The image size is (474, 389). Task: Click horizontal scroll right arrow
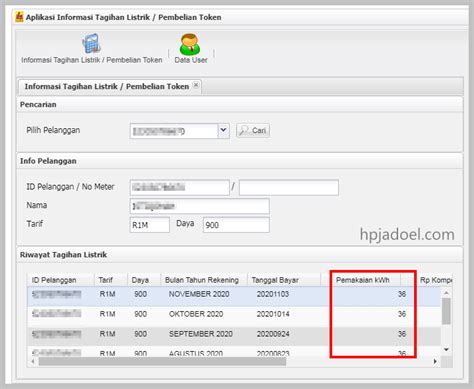(435, 362)
